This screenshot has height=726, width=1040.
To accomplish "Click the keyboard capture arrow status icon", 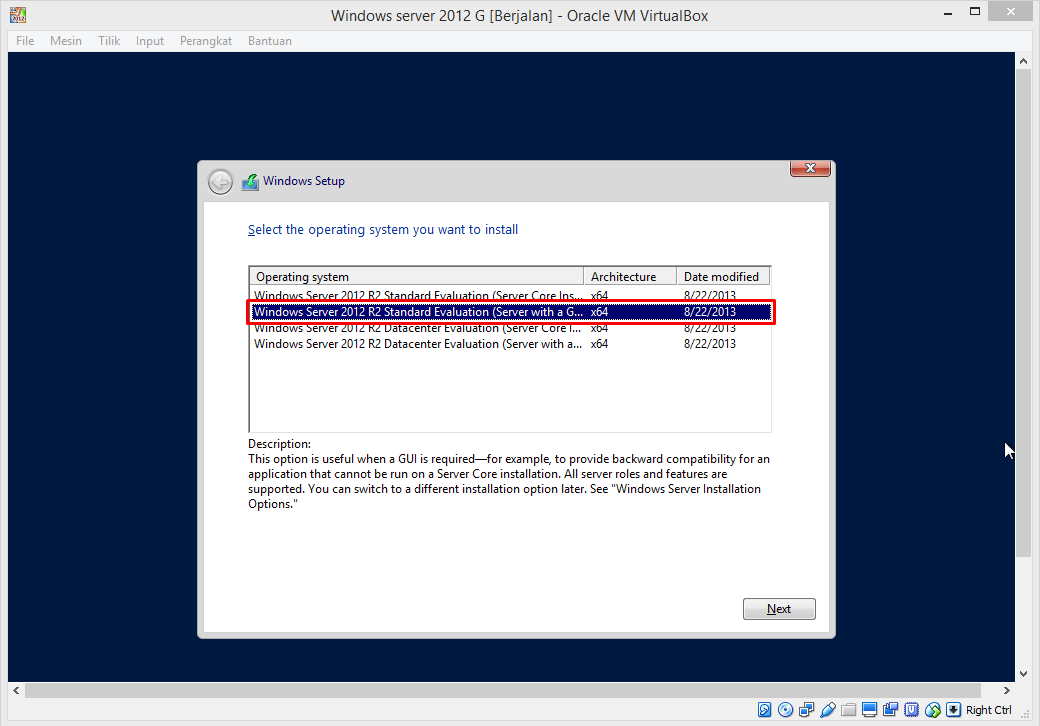I will pyautogui.click(x=953, y=710).
